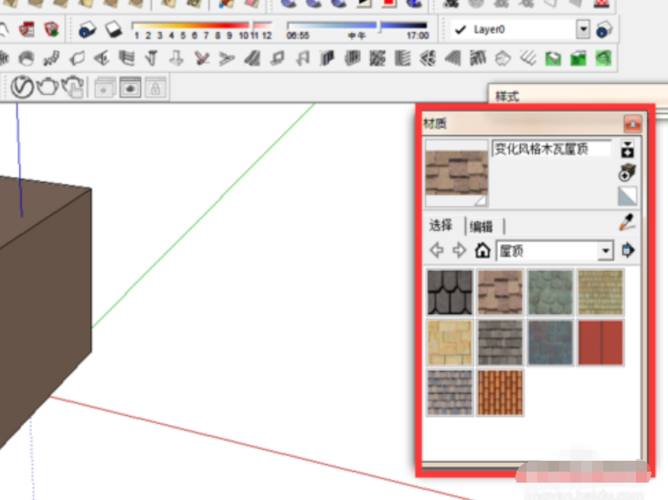Click the dome-shaped tool icon
This screenshot has width=668, height=500.
(x=26, y=58)
